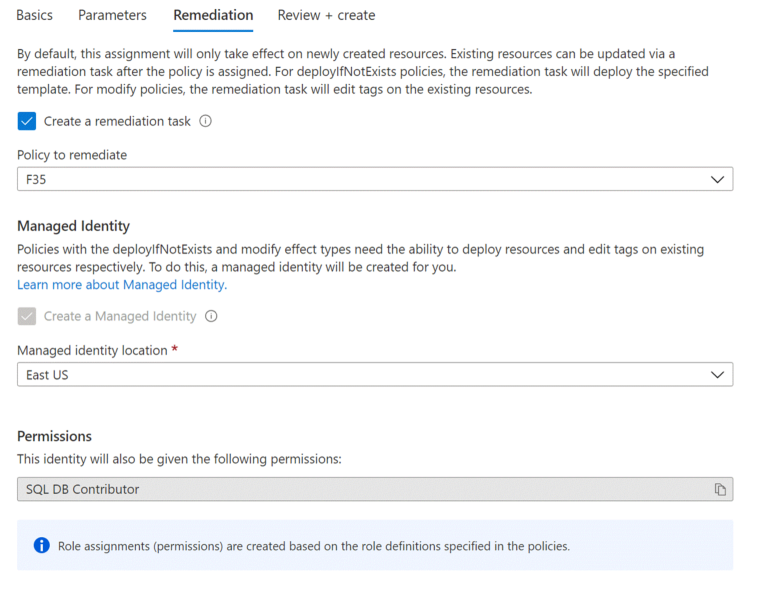Go to the Review + create tab
The width and height of the screenshot is (782, 598).
click(326, 15)
